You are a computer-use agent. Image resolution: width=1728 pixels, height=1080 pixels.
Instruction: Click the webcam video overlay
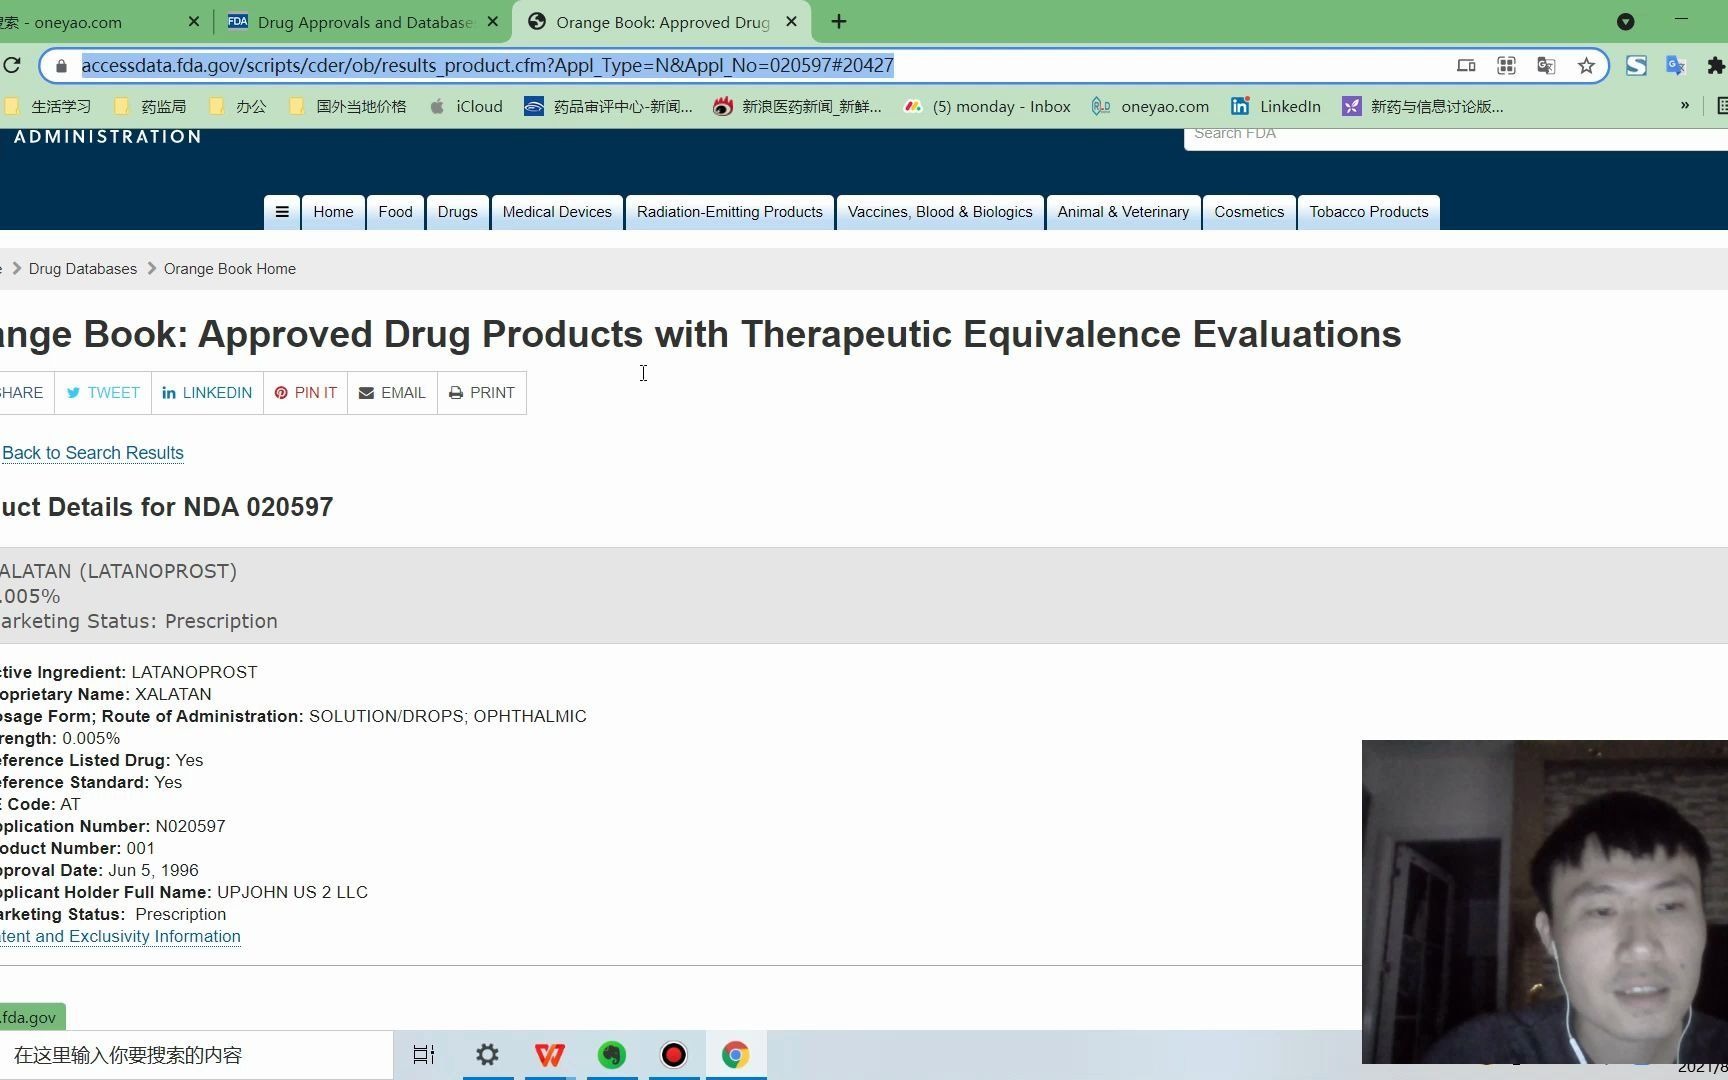1545,902
